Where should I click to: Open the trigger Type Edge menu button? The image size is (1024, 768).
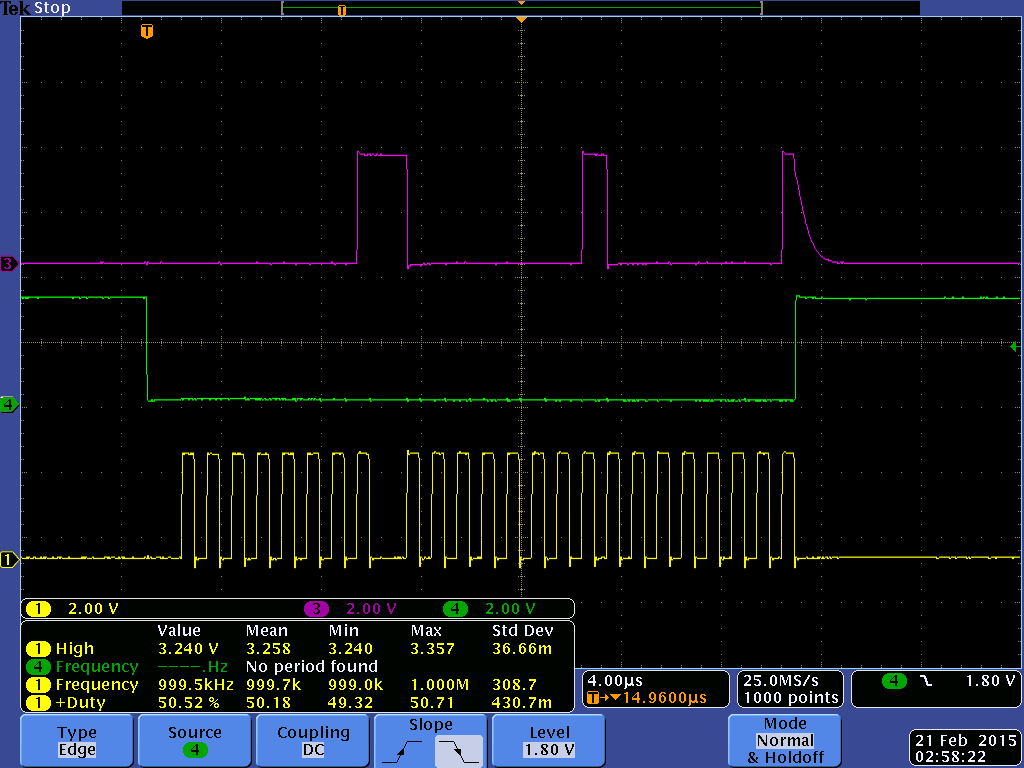76,741
